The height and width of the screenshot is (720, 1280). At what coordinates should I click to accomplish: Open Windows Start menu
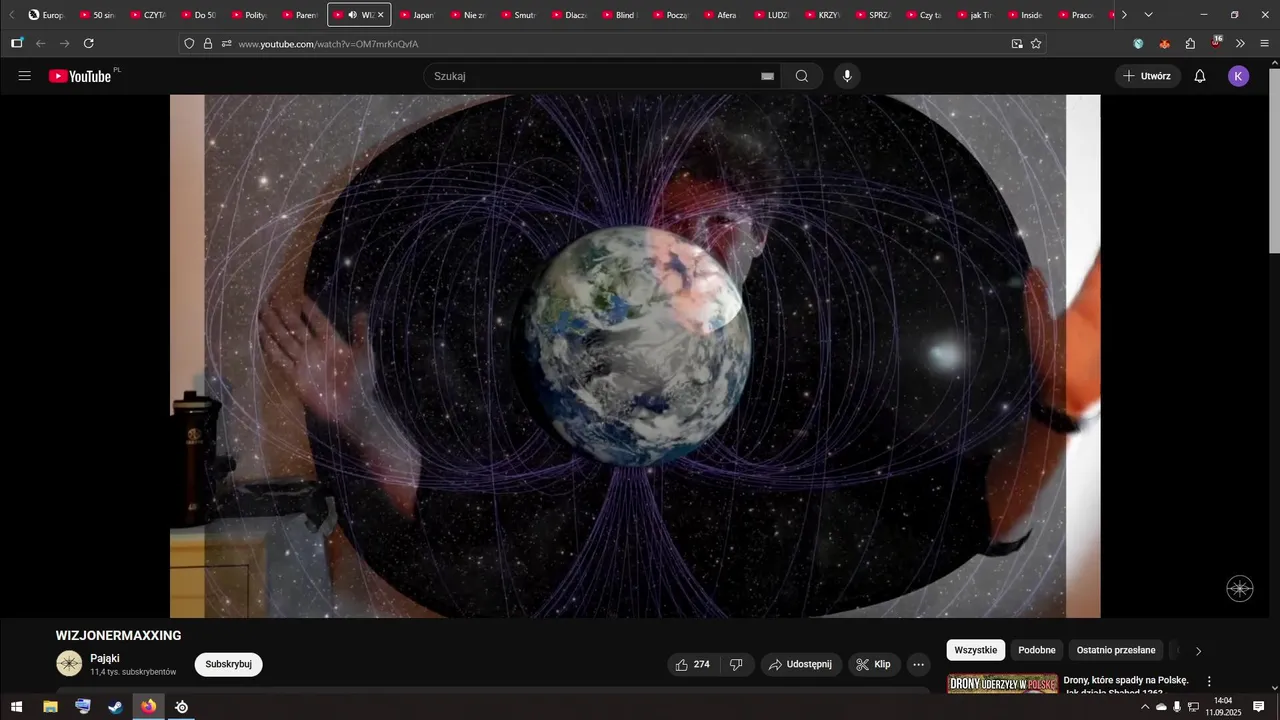[x=16, y=707]
